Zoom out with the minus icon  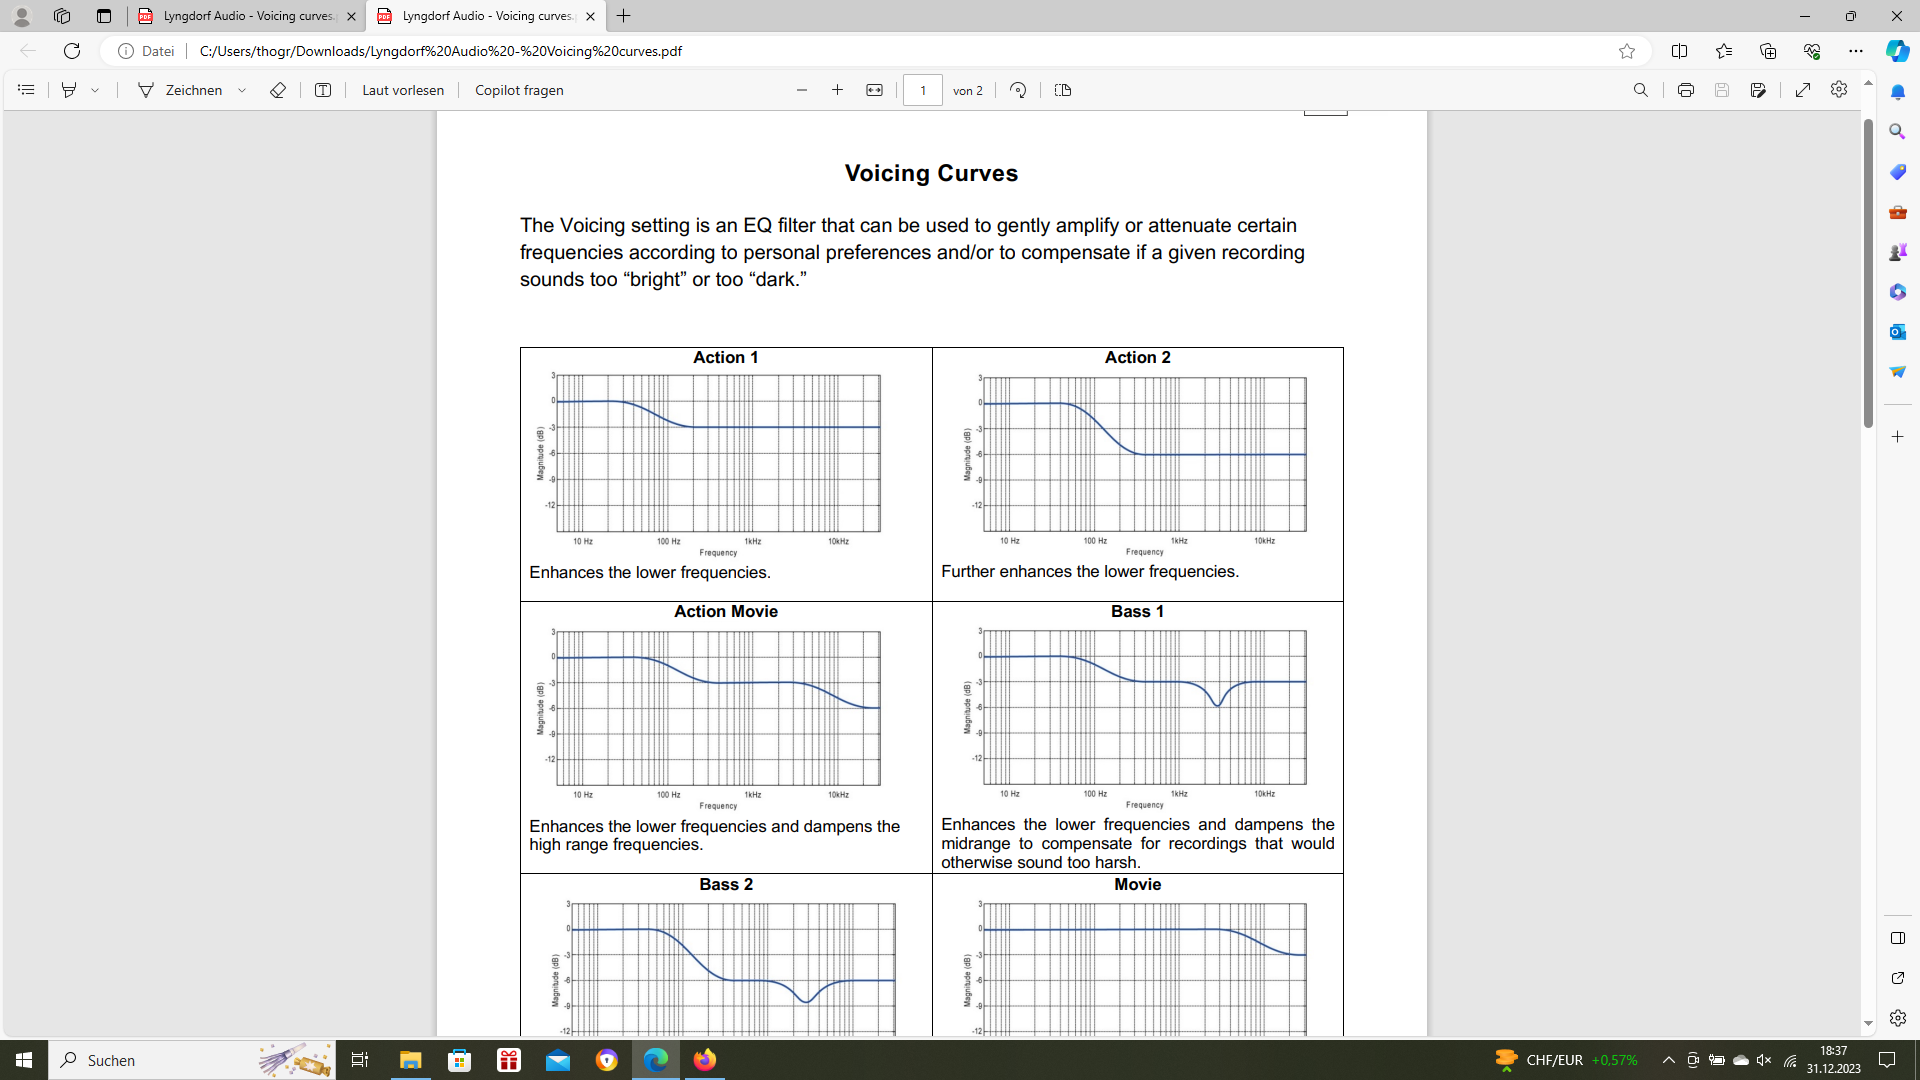pos(802,90)
